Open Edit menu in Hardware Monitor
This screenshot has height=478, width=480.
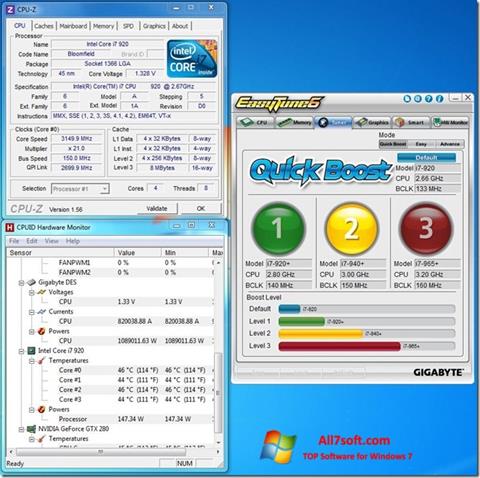click(x=32, y=241)
